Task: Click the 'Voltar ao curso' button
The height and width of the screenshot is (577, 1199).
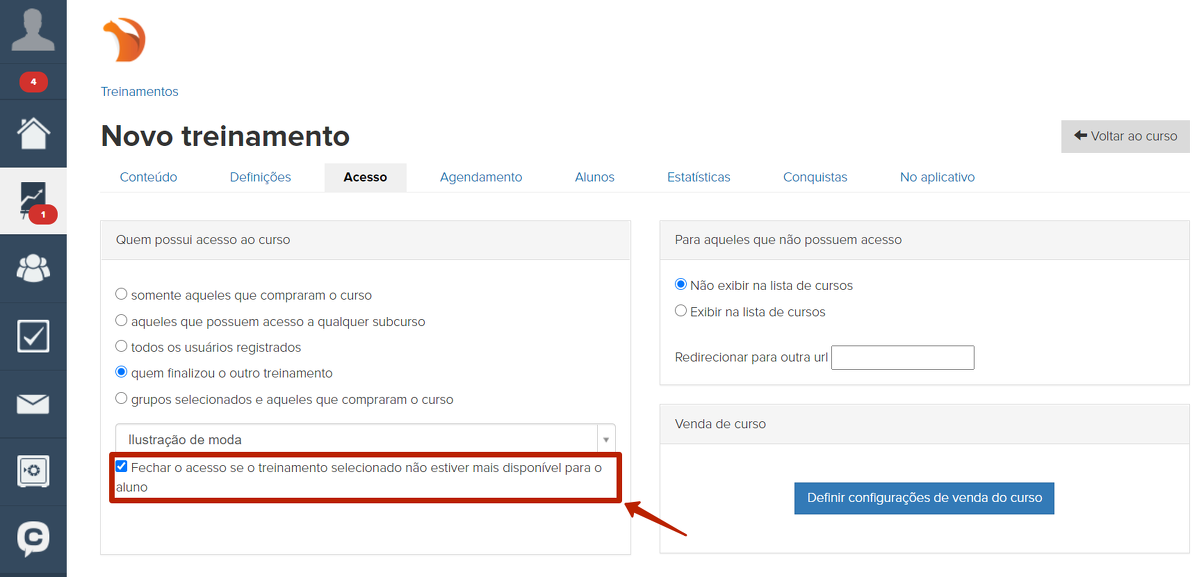Action: (x=1125, y=136)
